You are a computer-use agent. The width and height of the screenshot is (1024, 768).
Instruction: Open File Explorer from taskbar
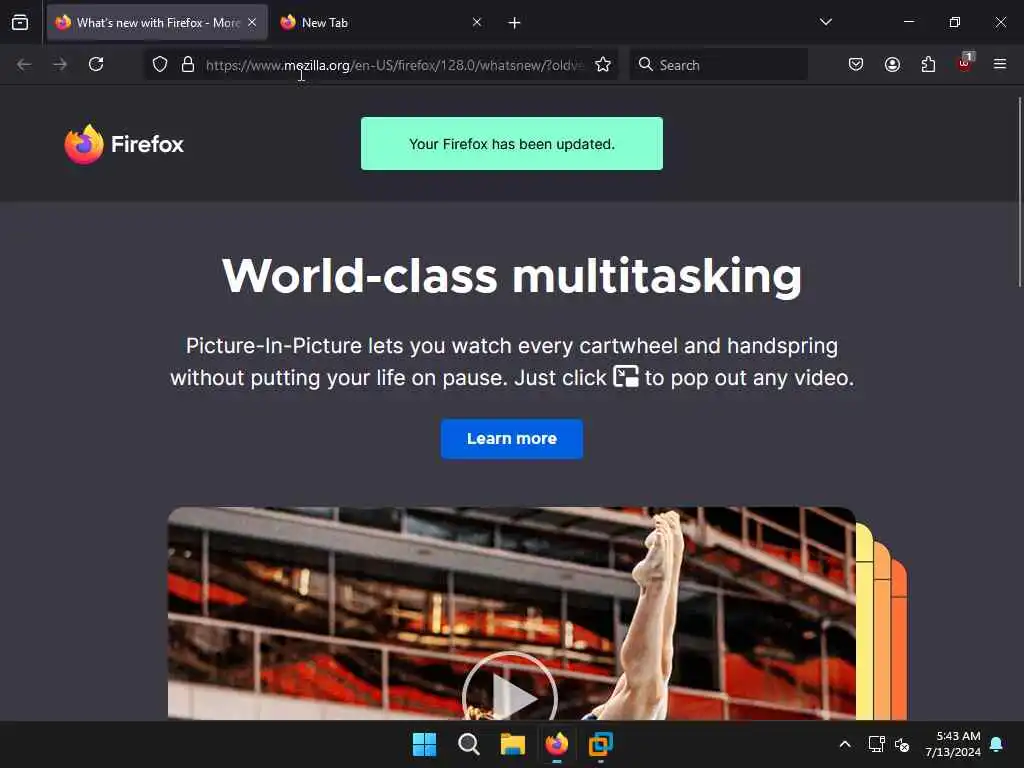pyautogui.click(x=513, y=744)
